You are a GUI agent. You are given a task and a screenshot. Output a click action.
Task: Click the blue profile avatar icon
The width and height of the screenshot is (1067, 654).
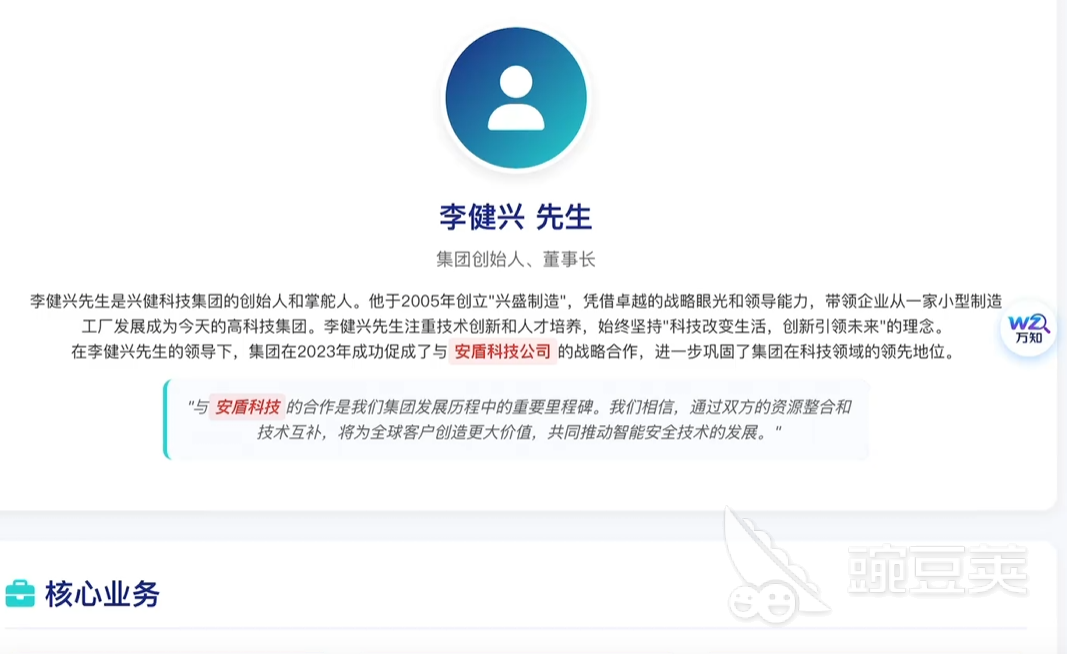point(516,98)
